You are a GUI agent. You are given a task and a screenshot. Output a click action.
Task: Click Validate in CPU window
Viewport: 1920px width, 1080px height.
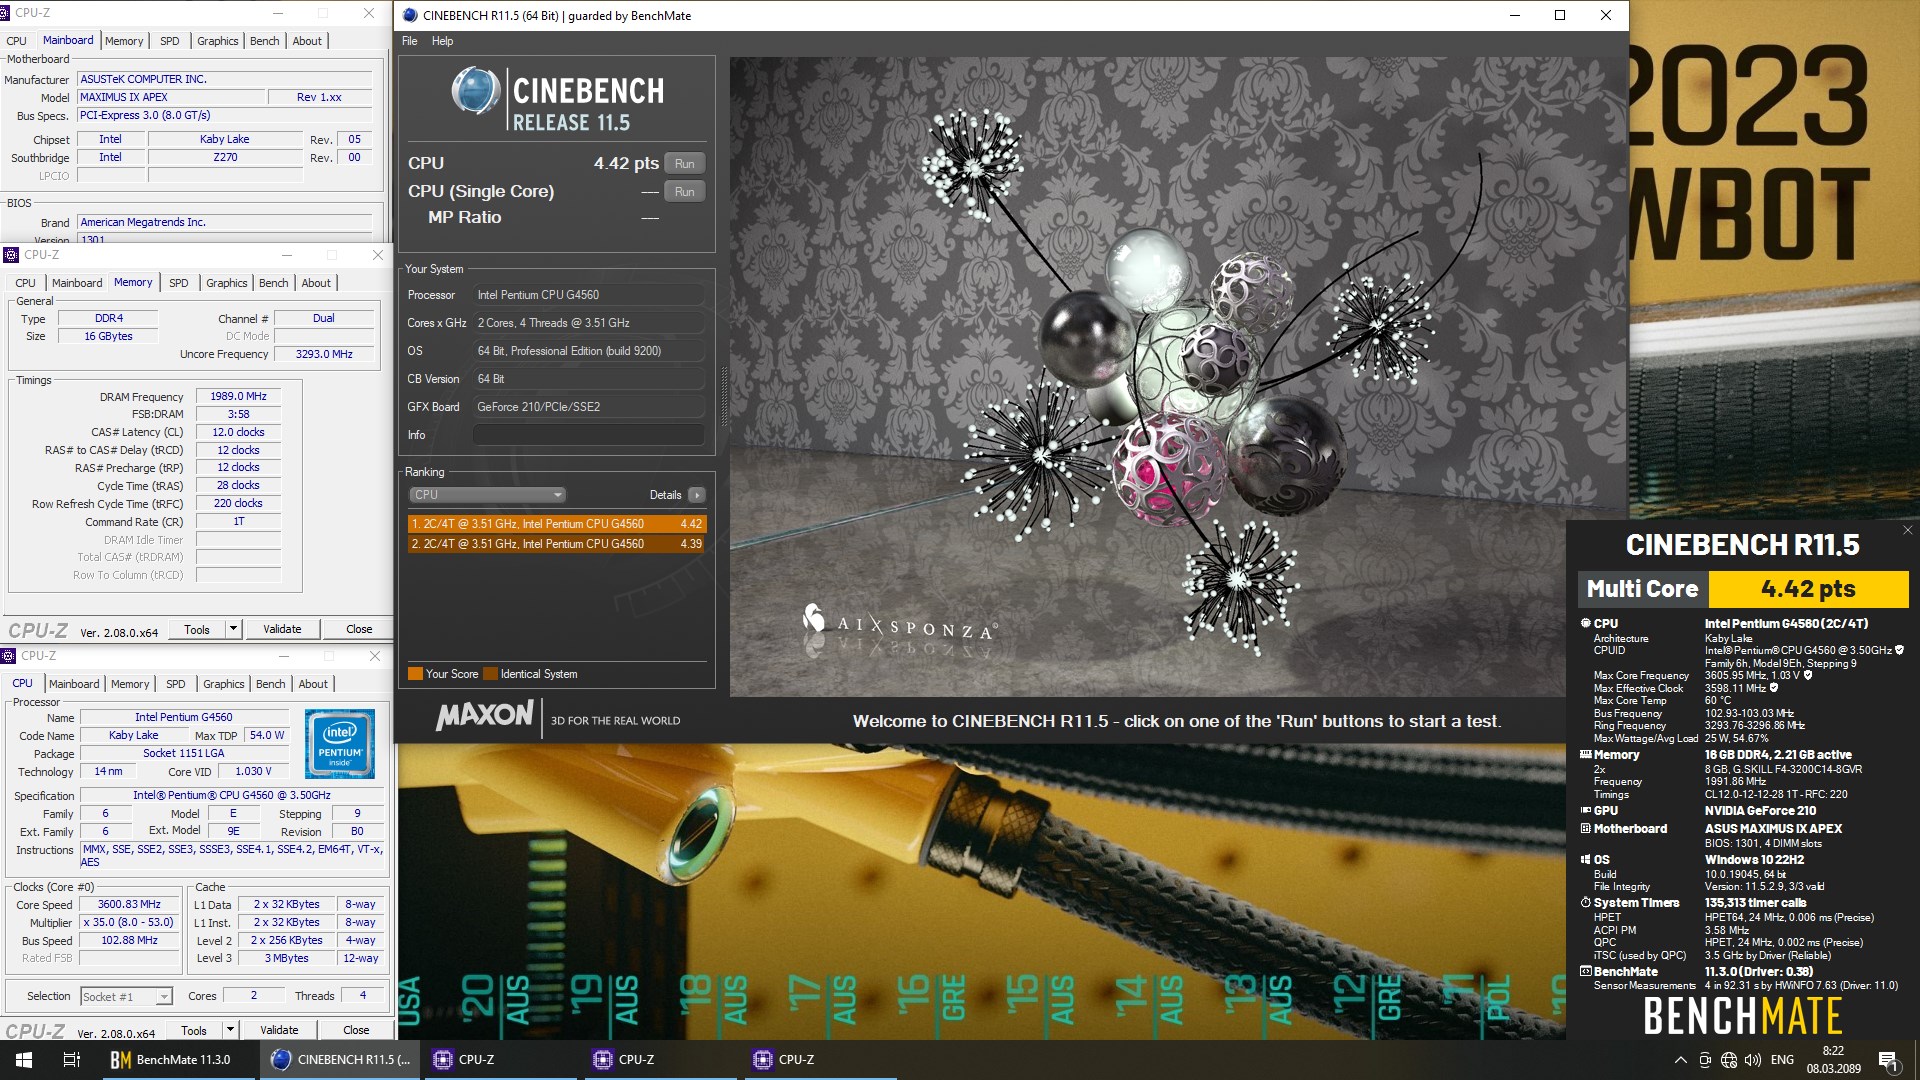[x=279, y=1030]
